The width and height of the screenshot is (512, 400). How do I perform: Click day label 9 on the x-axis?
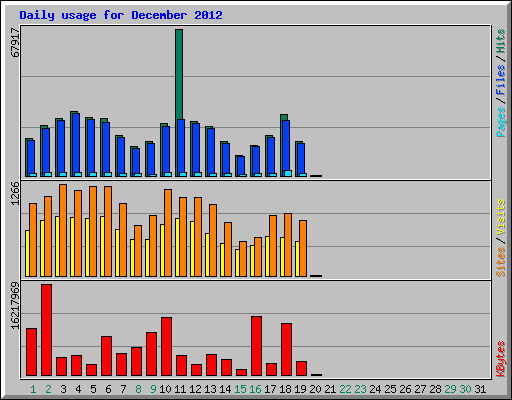pos(153,389)
